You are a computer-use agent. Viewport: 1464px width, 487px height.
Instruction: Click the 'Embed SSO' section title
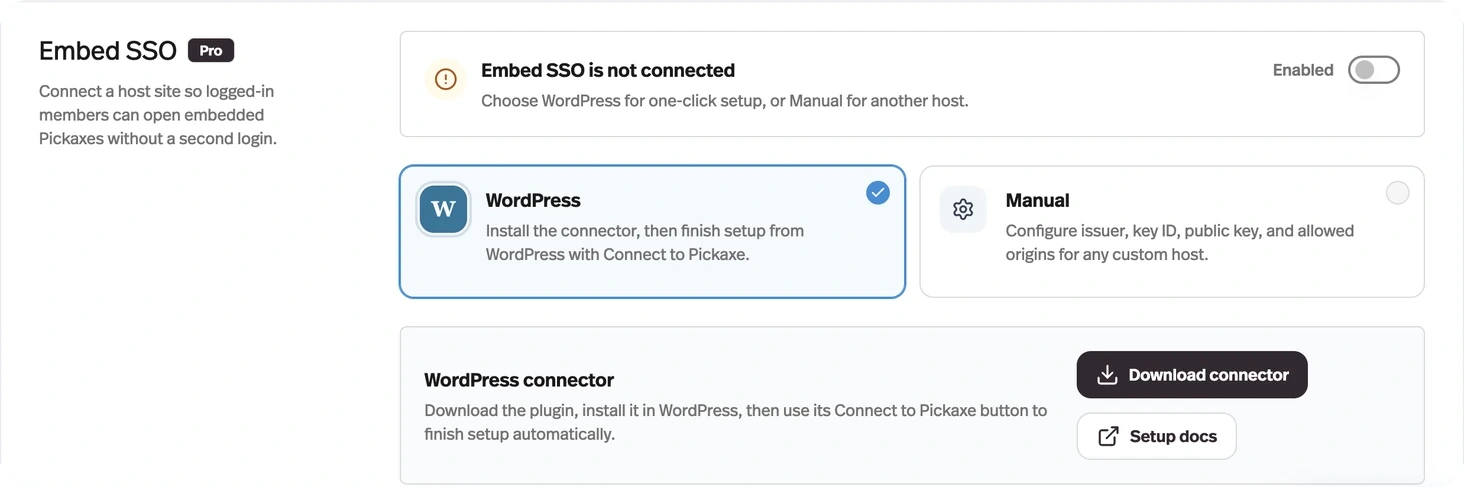tap(108, 50)
